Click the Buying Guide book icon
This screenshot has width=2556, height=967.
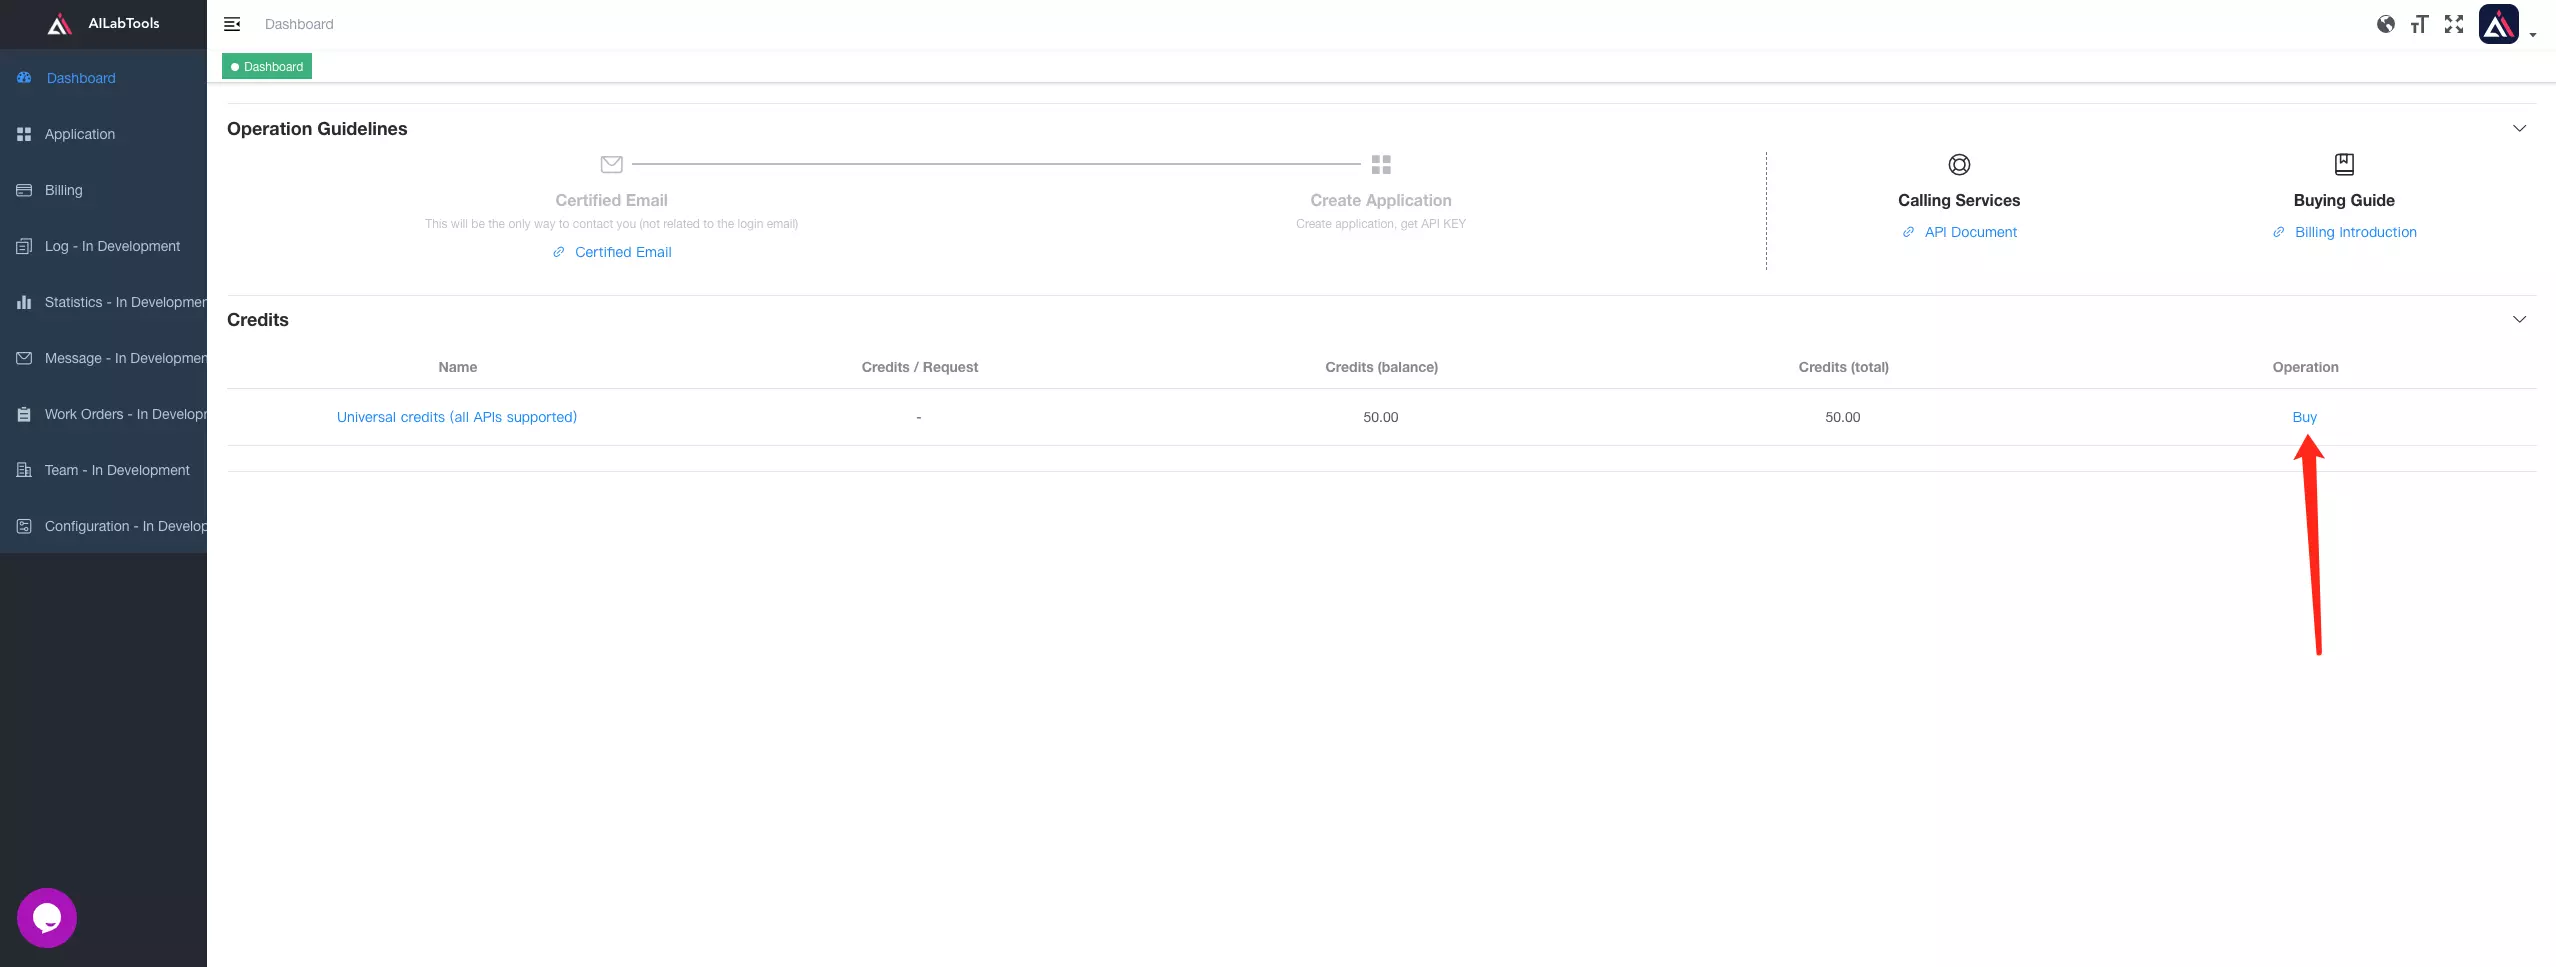pyautogui.click(x=2344, y=164)
